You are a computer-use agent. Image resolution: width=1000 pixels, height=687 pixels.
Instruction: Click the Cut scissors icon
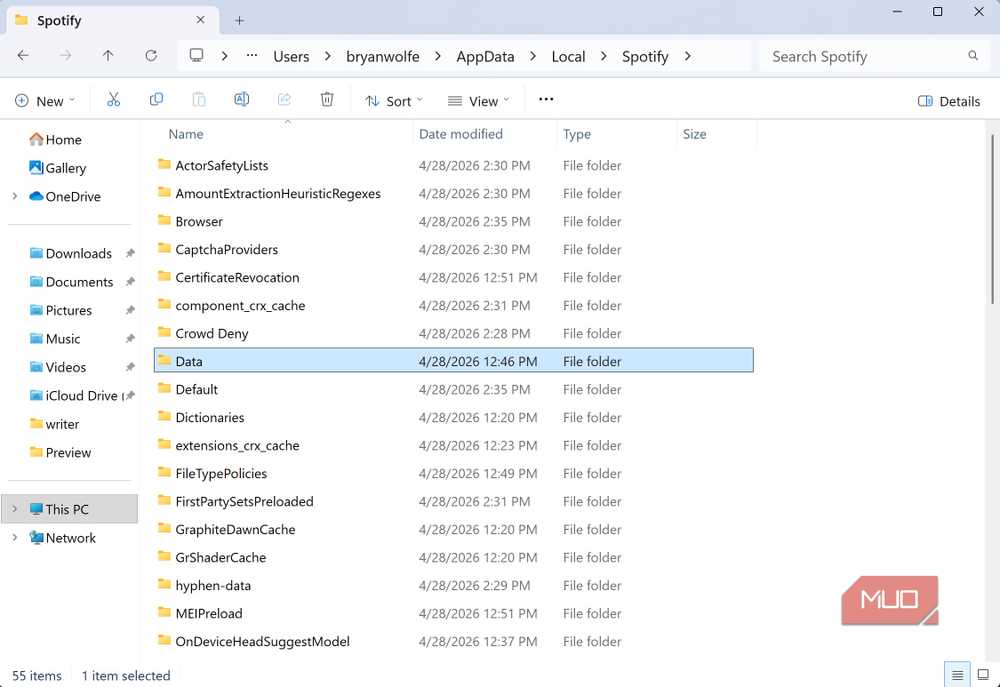pyautogui.click(x=114, y=100)
